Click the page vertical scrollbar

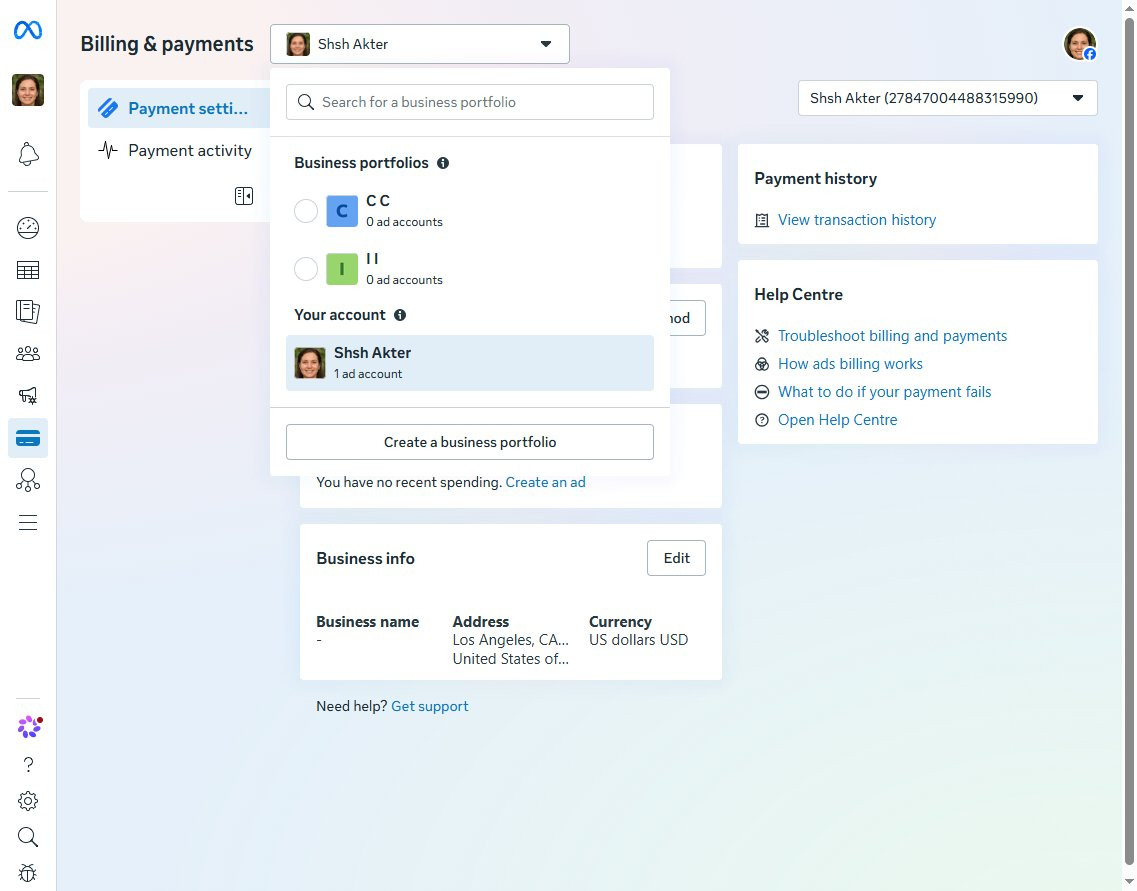click(x=1129, y=442)
